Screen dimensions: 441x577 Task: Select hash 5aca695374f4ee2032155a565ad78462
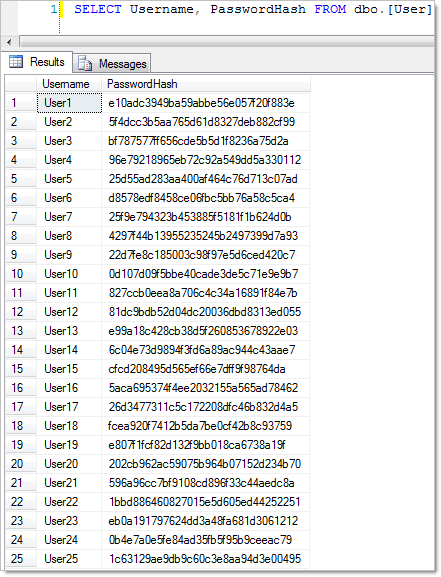tap(205, 388)
